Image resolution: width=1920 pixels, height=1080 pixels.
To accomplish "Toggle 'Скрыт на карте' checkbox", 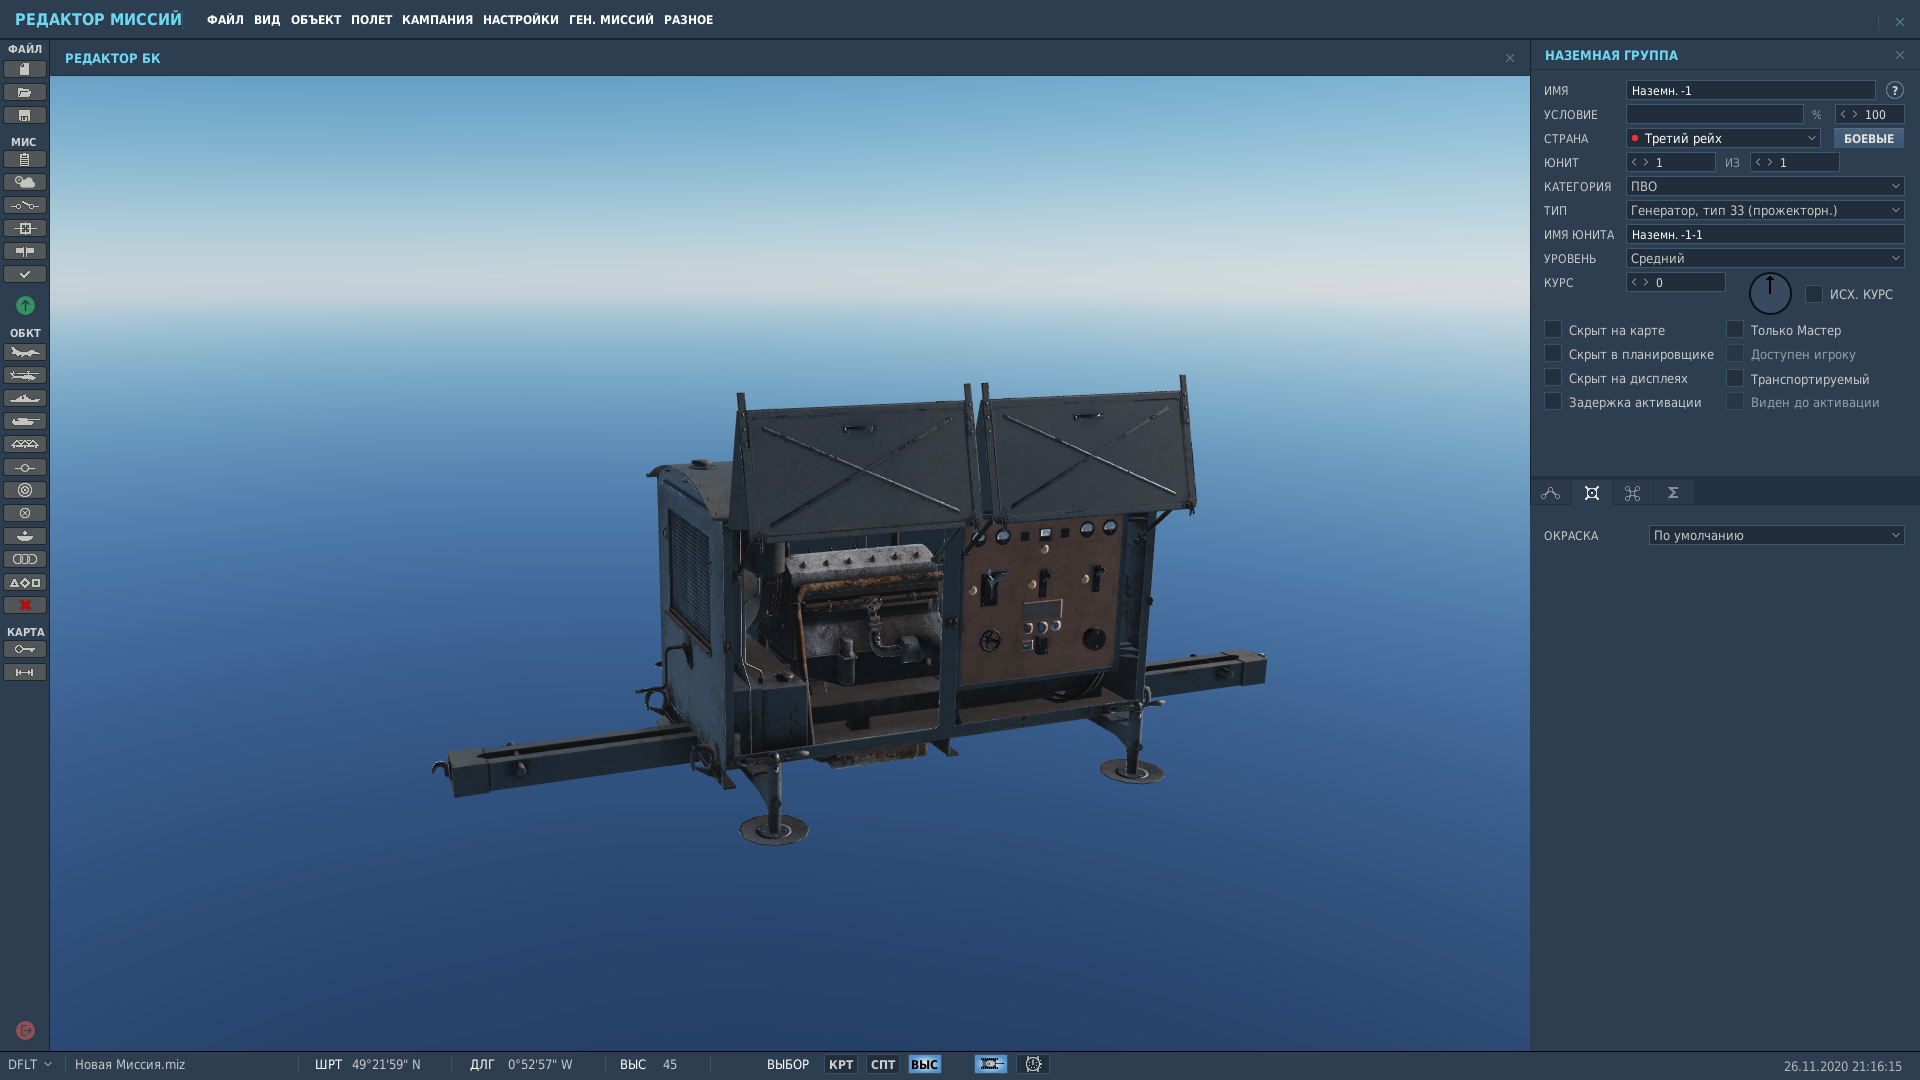I will (x=1553, y=329).
